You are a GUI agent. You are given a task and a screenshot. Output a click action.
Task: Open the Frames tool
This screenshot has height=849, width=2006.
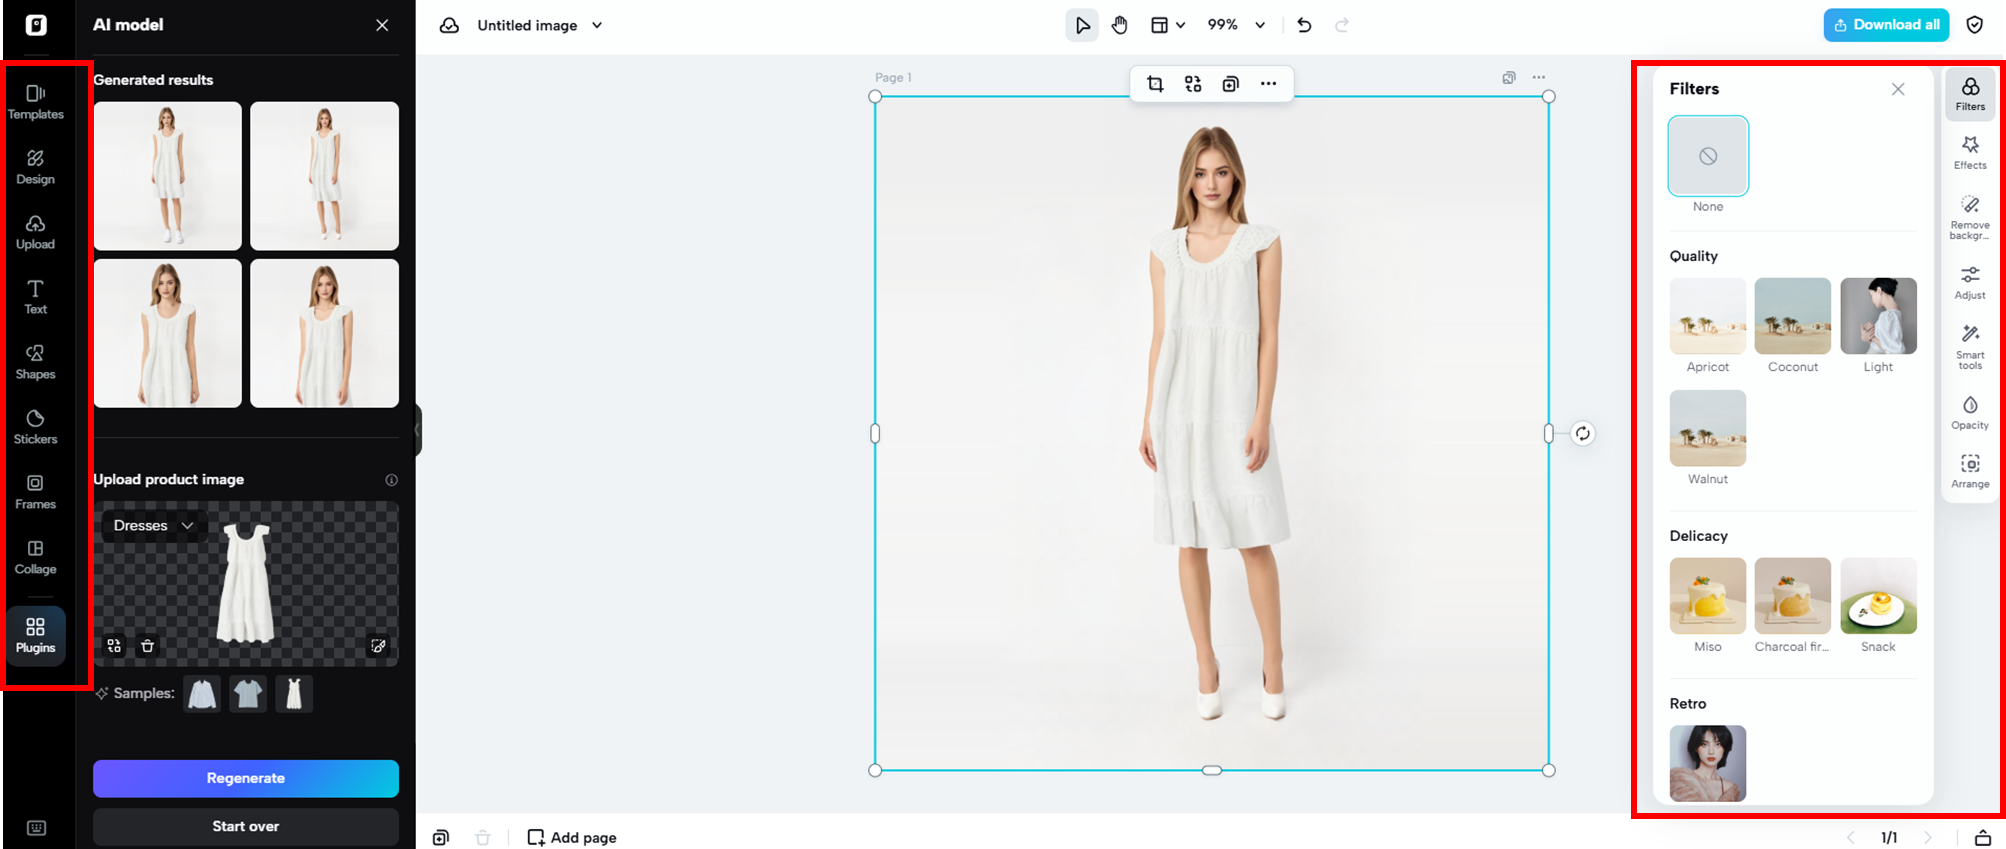[x=36, y=492]
